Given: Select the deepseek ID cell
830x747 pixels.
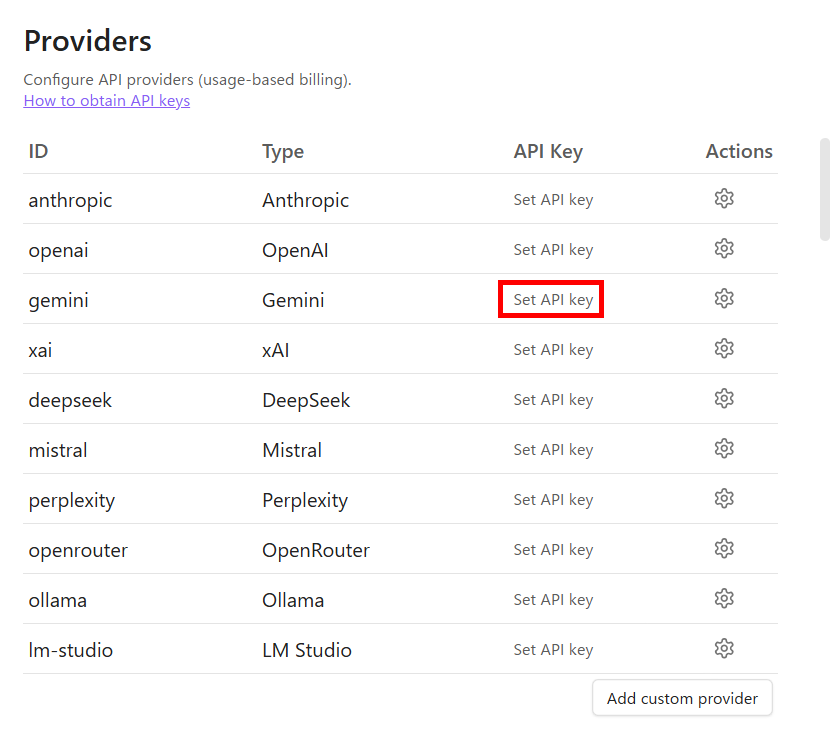Looking at the screenshot, I should point(70,401).
